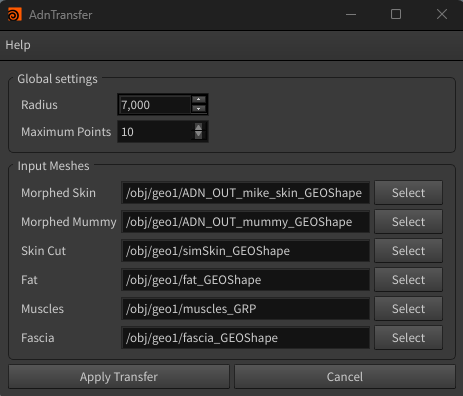Click the Radius value field
463x396 pixels.
155,105
